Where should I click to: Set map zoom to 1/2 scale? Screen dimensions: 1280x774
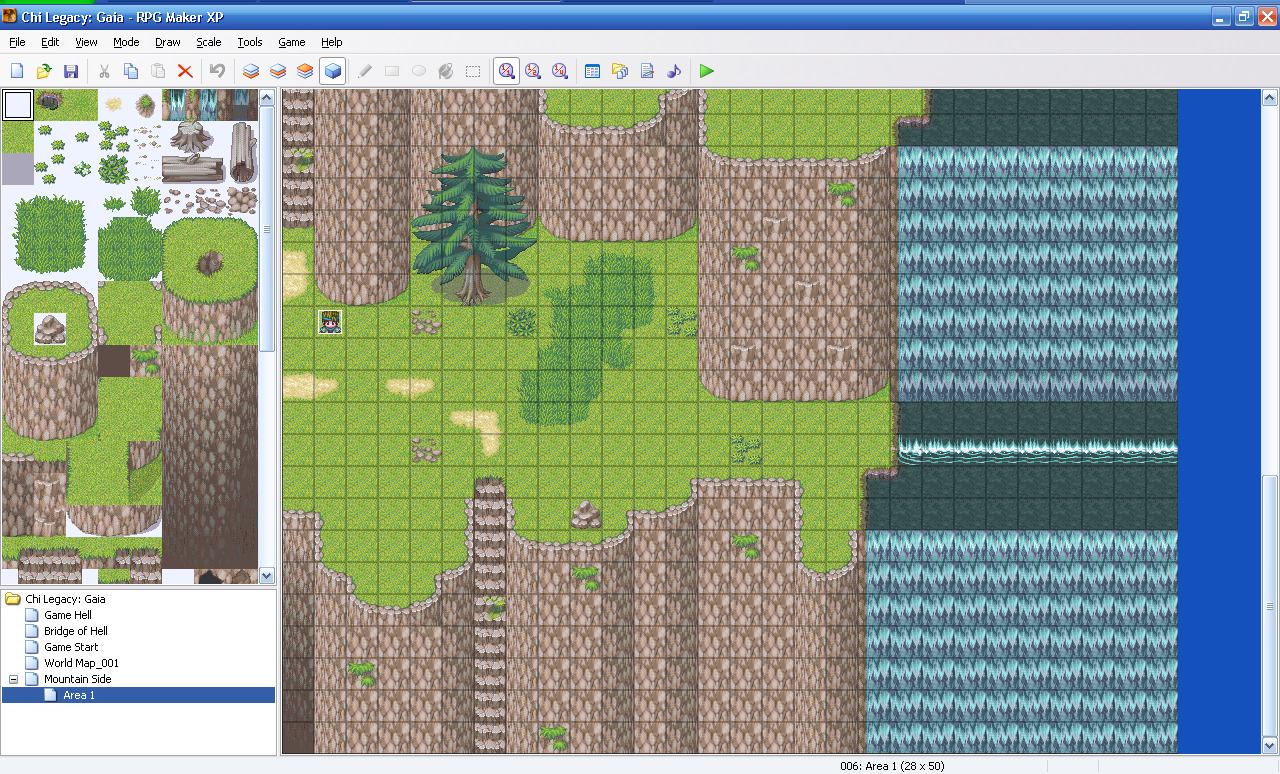(533, 71)
